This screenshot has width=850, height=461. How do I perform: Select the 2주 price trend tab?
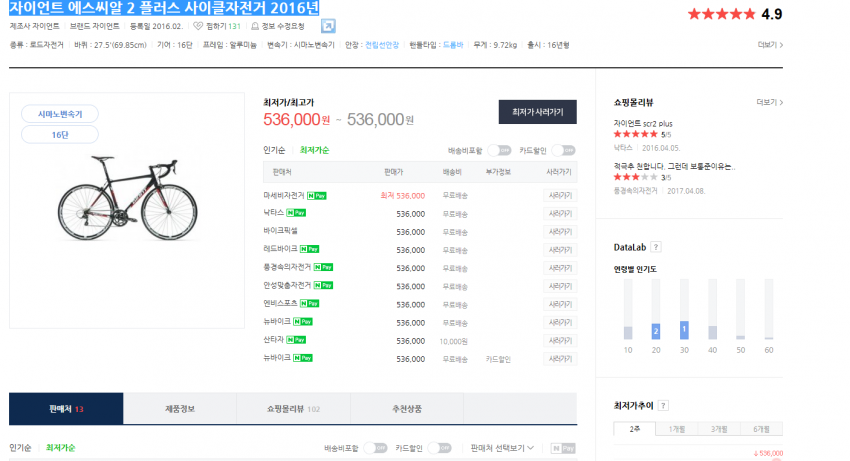tap(635, 429)
